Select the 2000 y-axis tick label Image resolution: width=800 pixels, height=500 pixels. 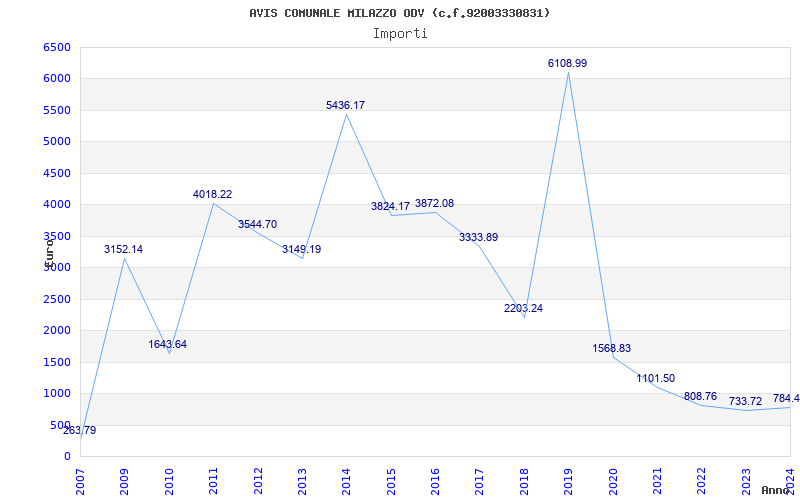tap(57, 331)
